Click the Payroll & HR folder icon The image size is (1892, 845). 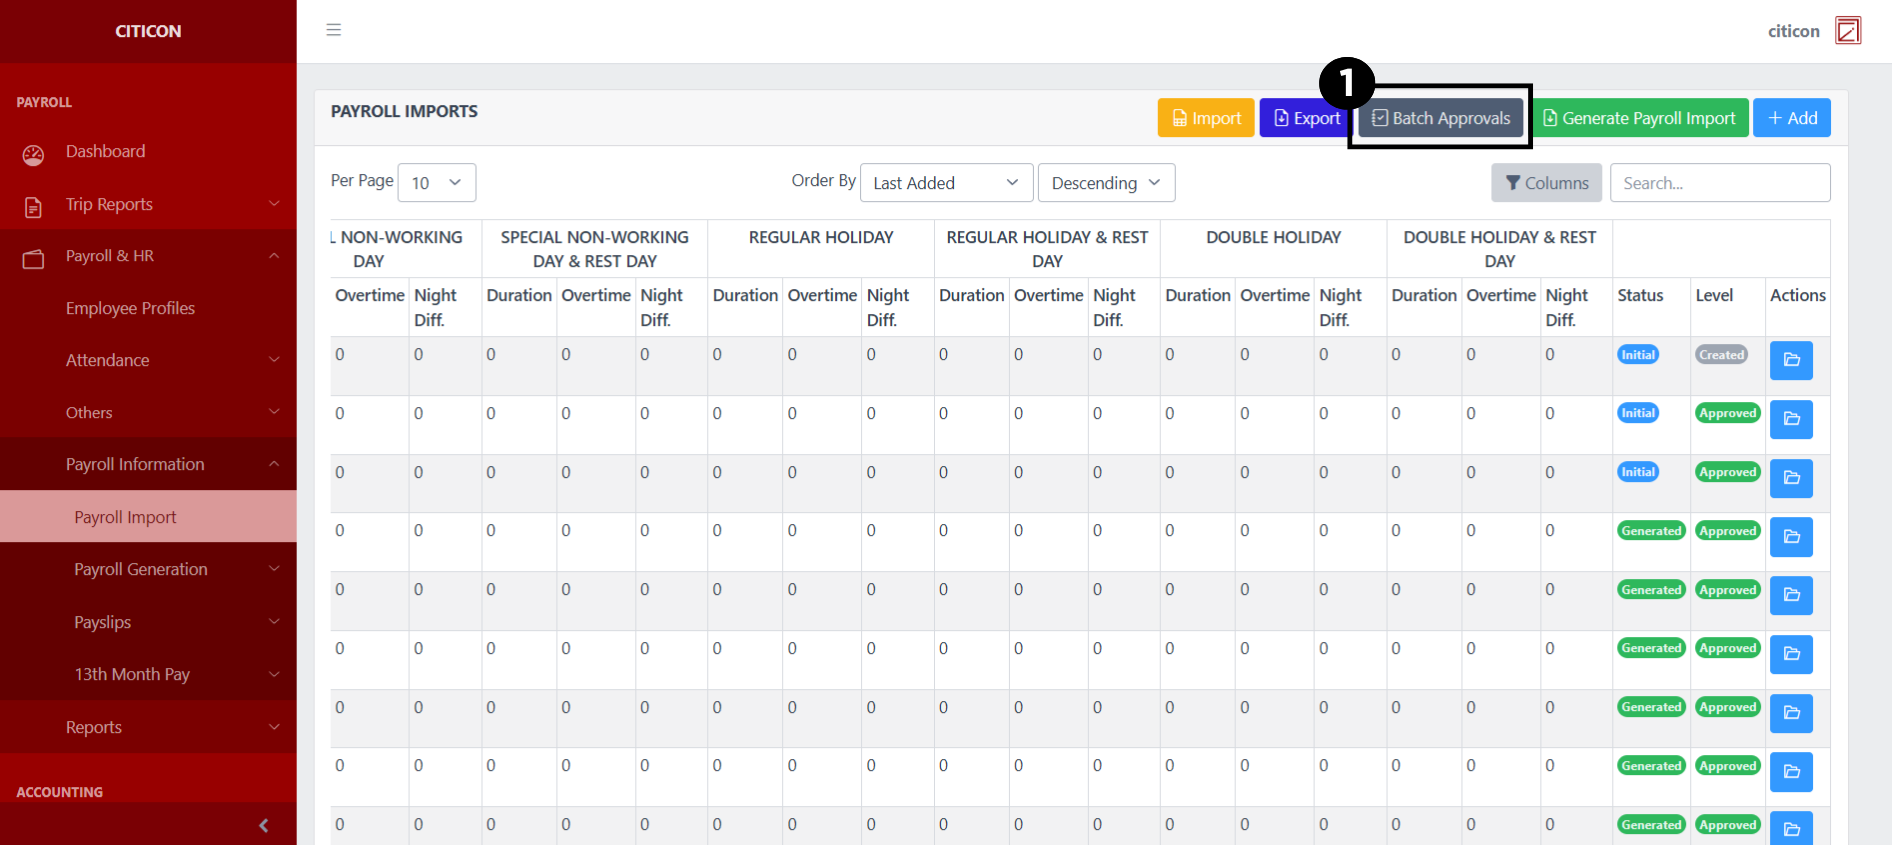34,259
